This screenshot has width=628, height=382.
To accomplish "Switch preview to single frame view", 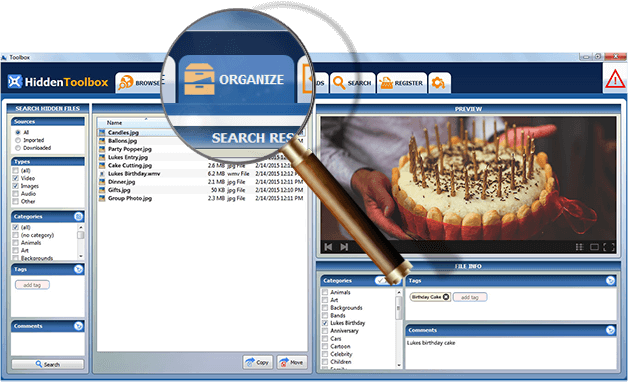I will [594, 247].
